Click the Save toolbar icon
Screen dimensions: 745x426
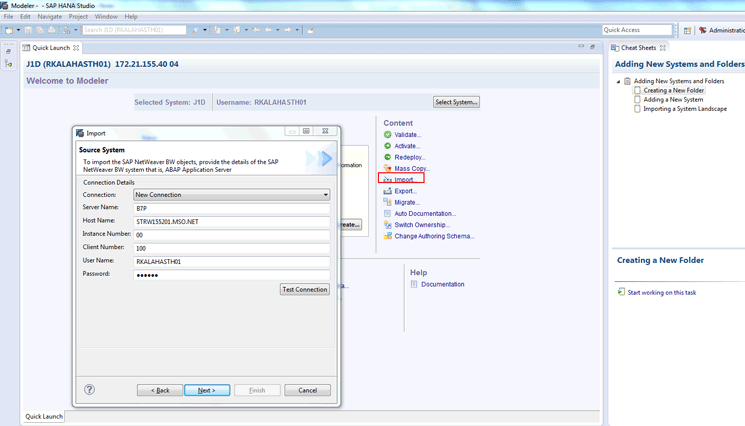(28, 30)
